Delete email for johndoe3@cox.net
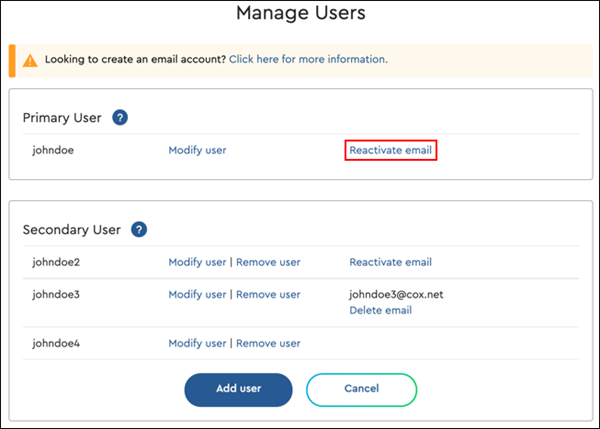600x429 pixels. [380, 310]
